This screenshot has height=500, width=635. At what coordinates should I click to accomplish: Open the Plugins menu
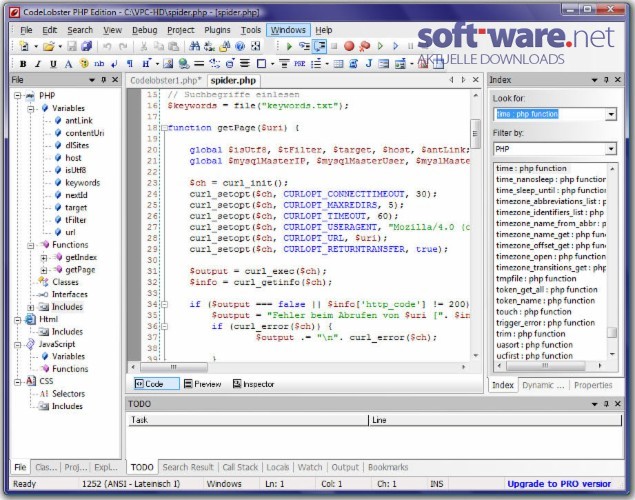pyautogui.click(x=217, y=30)
